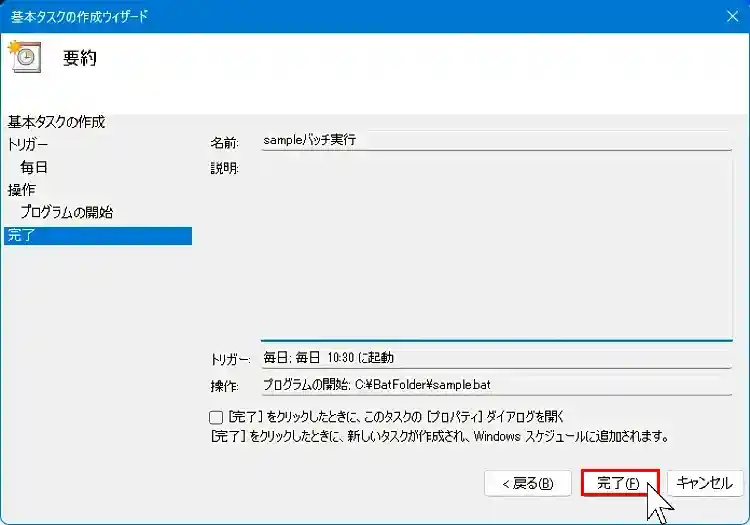Click the 操作: label beside the sample.bat field
This screenshot has width=750, height=525.
[224, 386]
